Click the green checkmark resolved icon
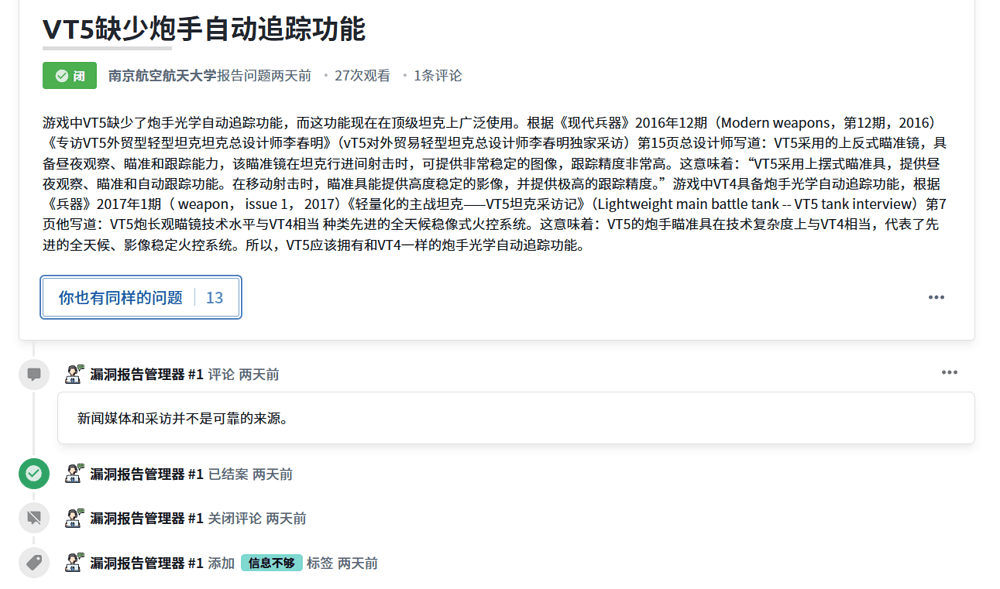 tap(34, 474)
